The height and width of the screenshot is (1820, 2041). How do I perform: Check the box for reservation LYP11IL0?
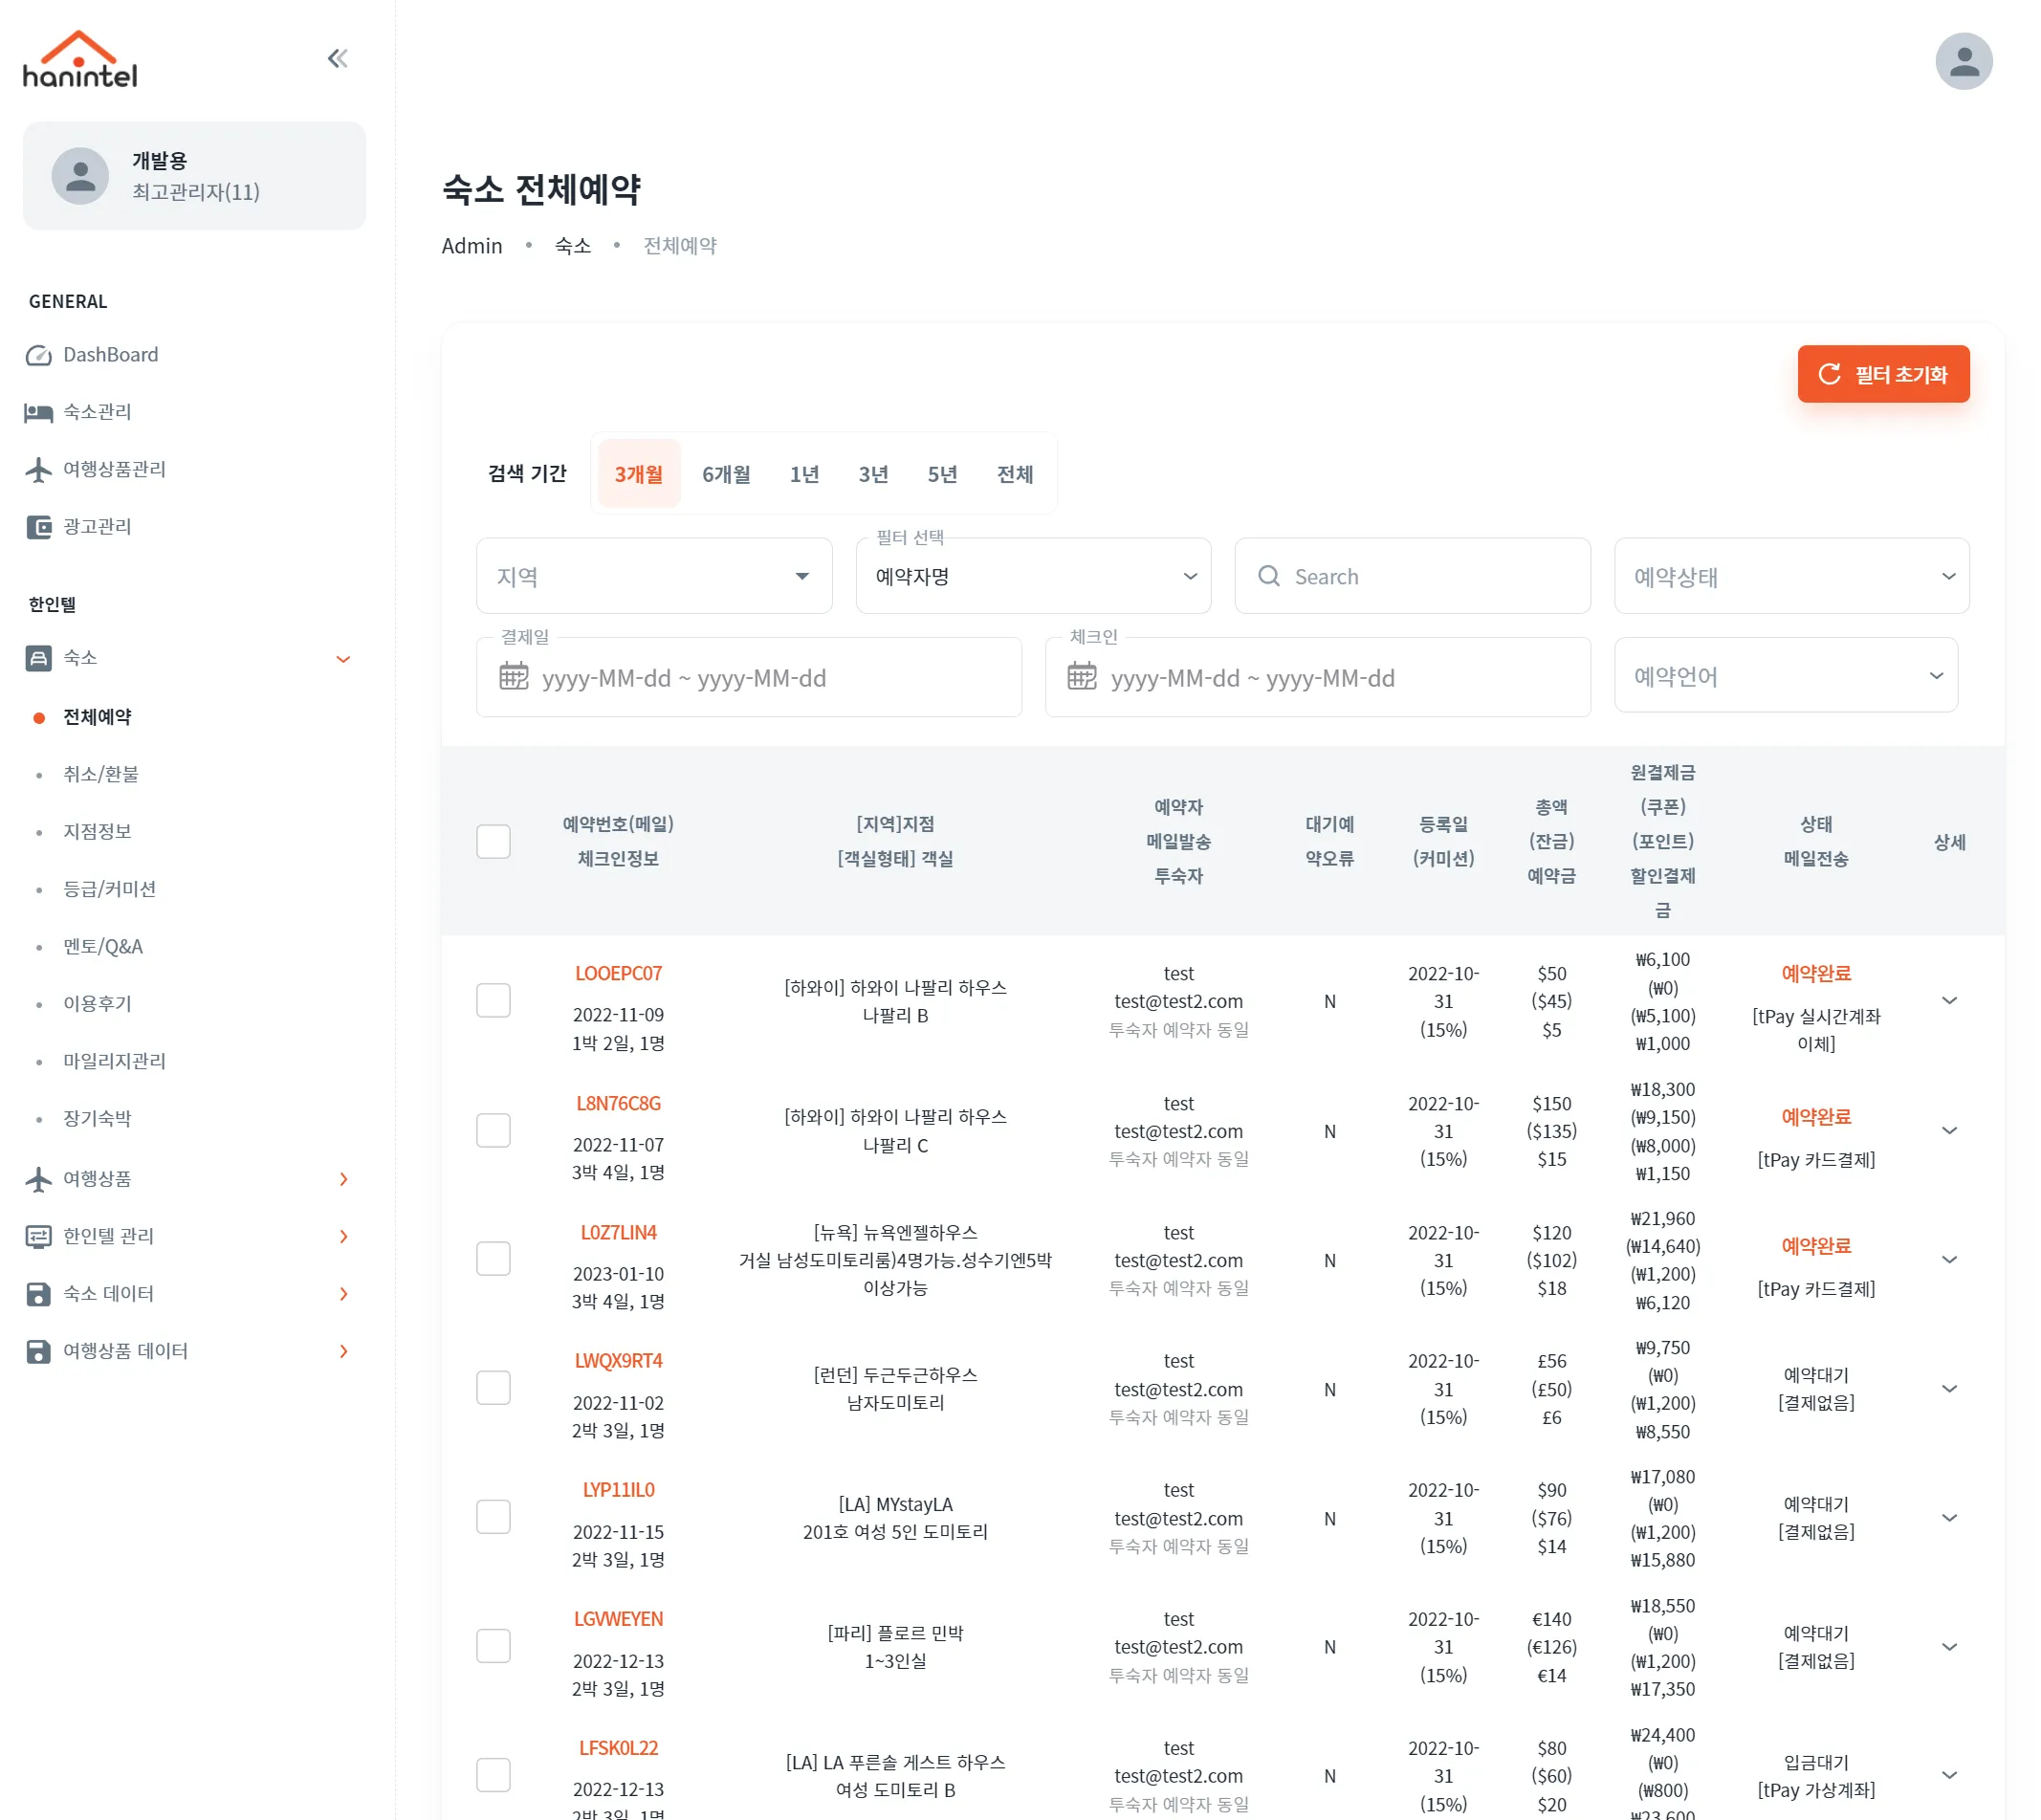493,1516
